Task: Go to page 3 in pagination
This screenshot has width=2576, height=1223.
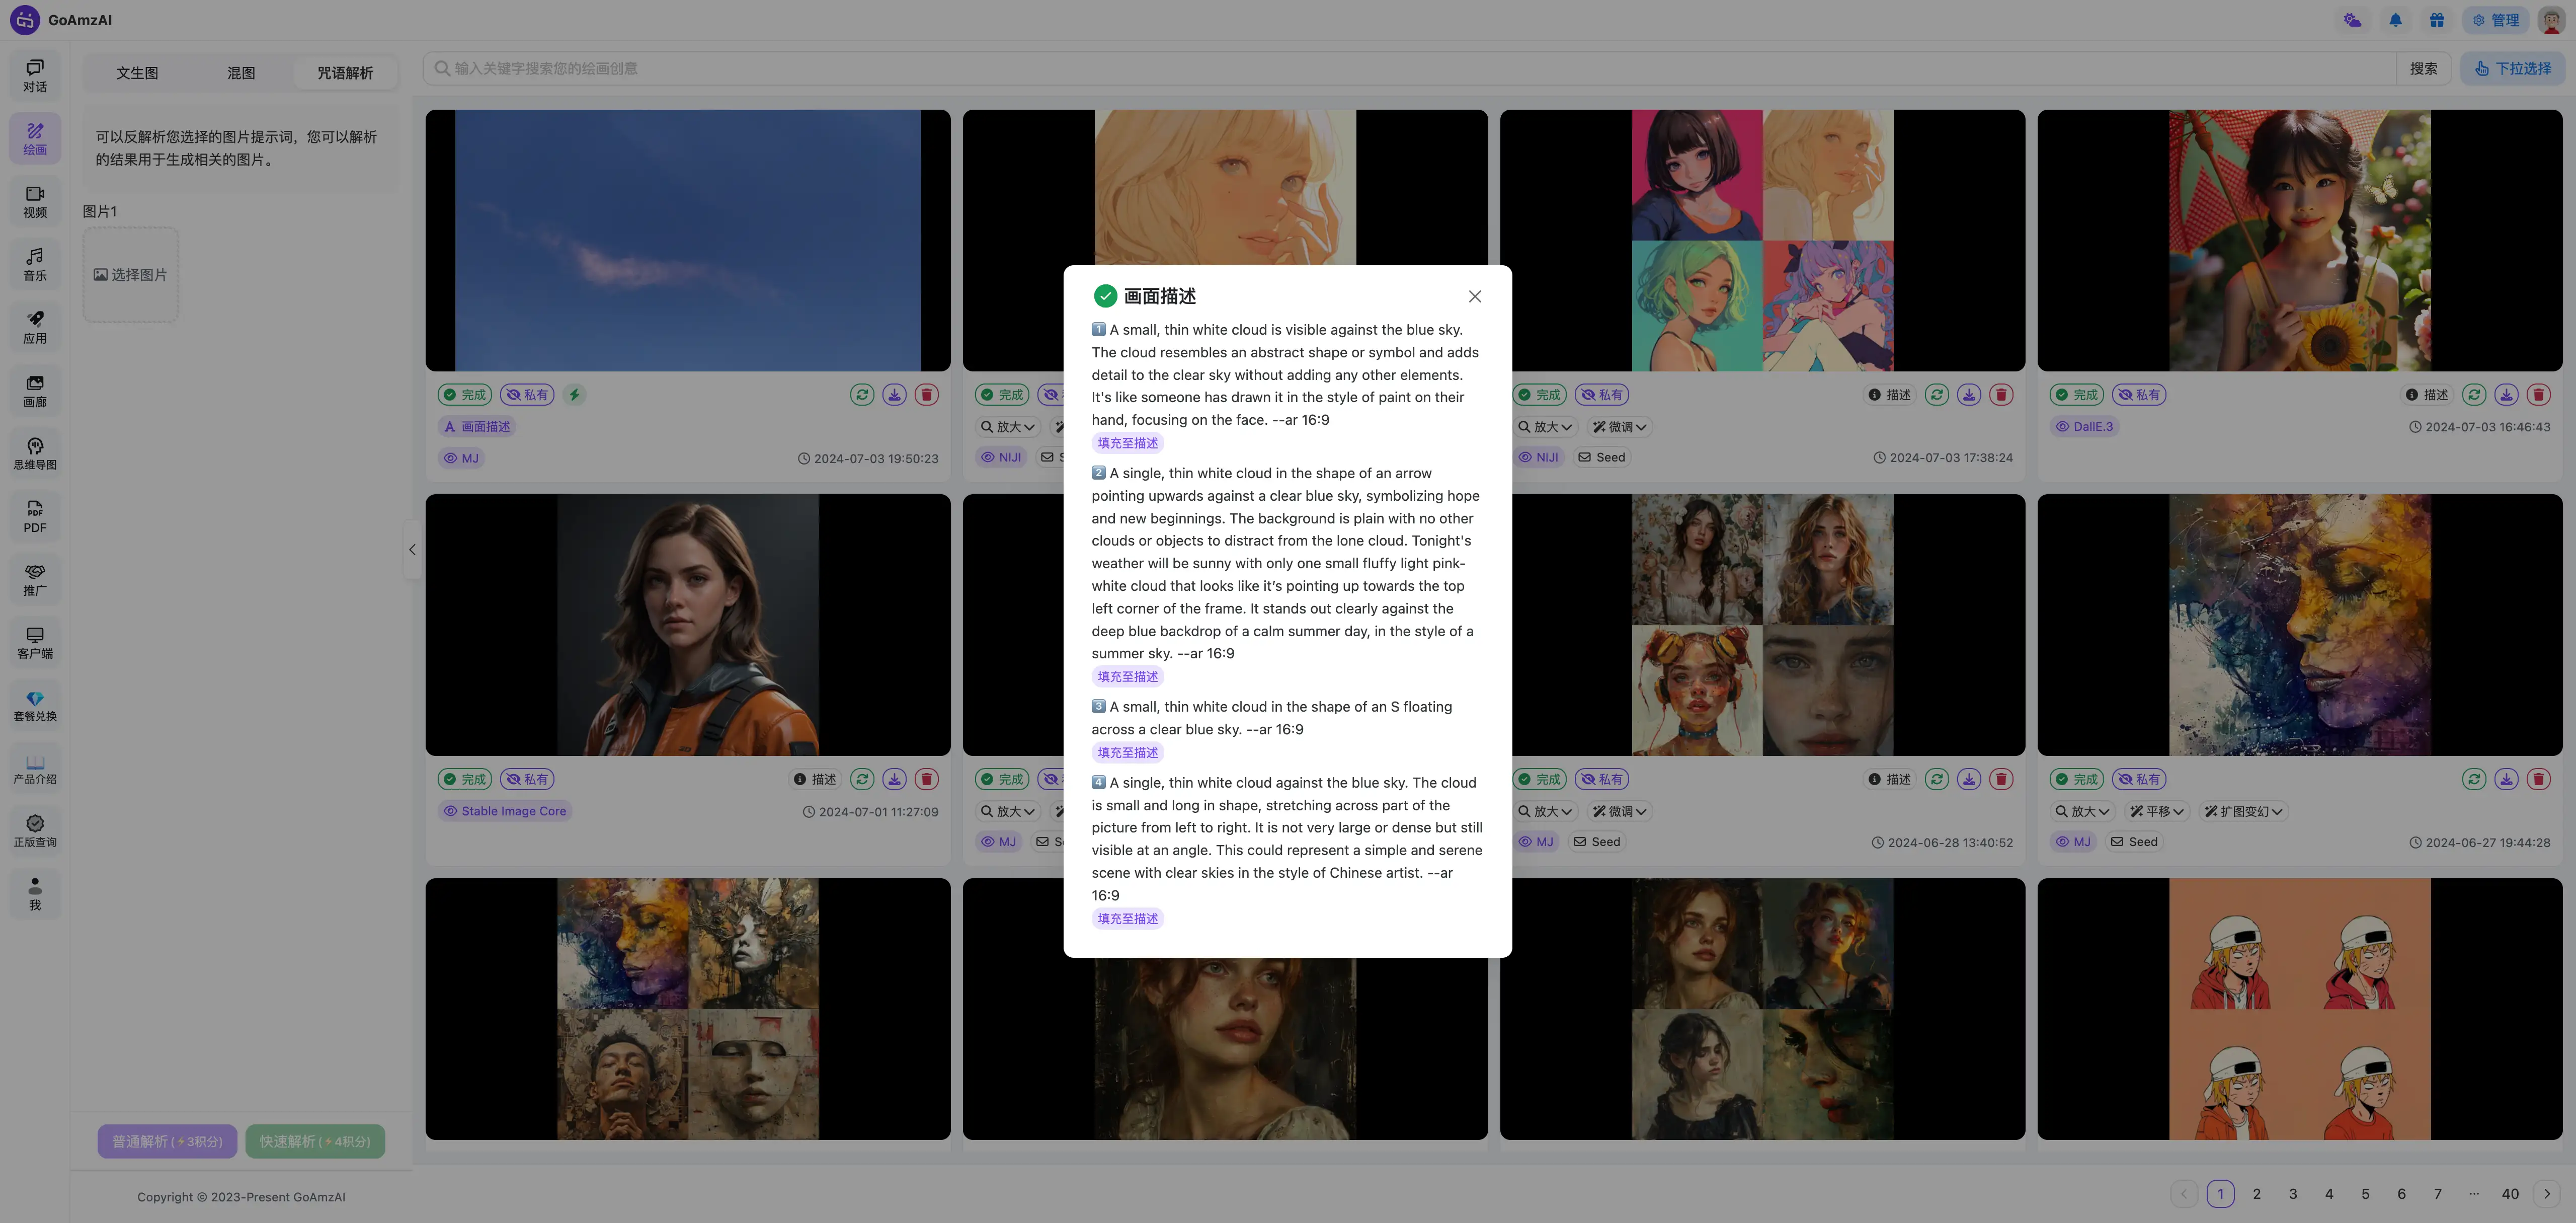Action: tap(2293, 1194)
